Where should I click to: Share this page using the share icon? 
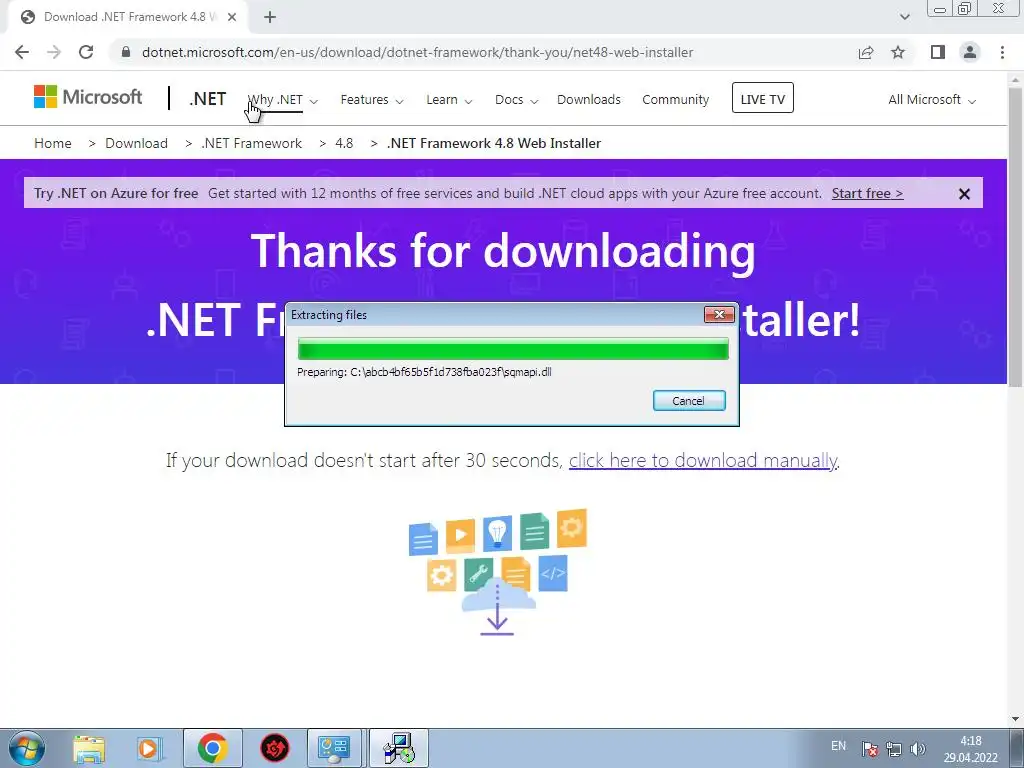866,52
